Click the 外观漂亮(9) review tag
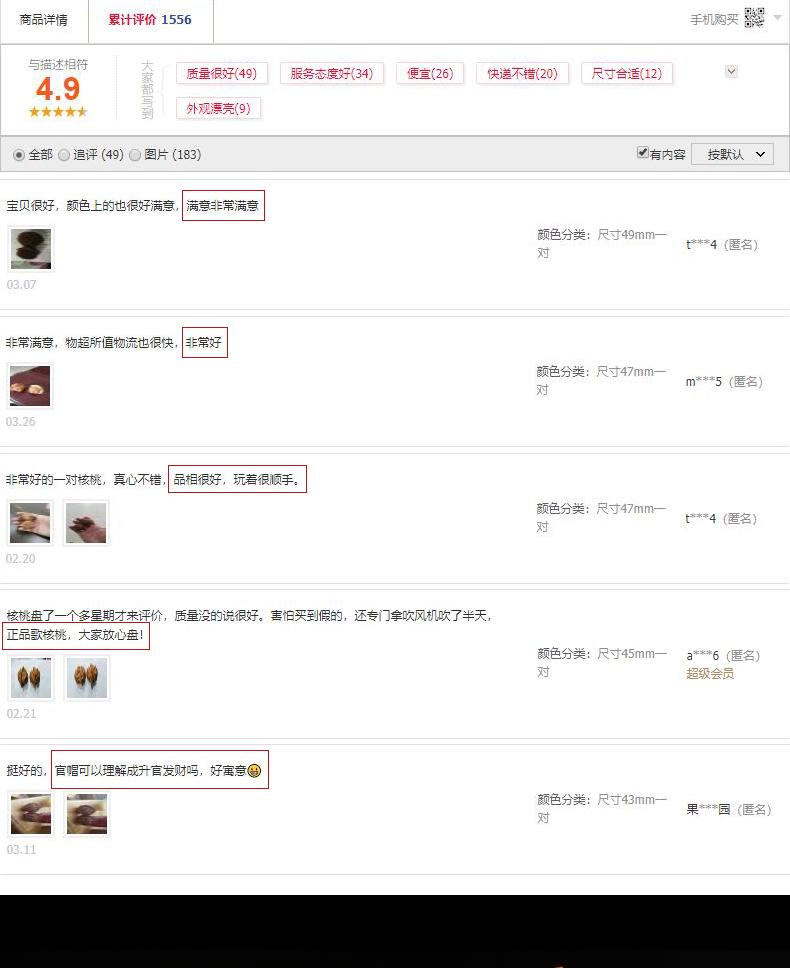Viewport: 790px width, 968px height. point(218,109)
